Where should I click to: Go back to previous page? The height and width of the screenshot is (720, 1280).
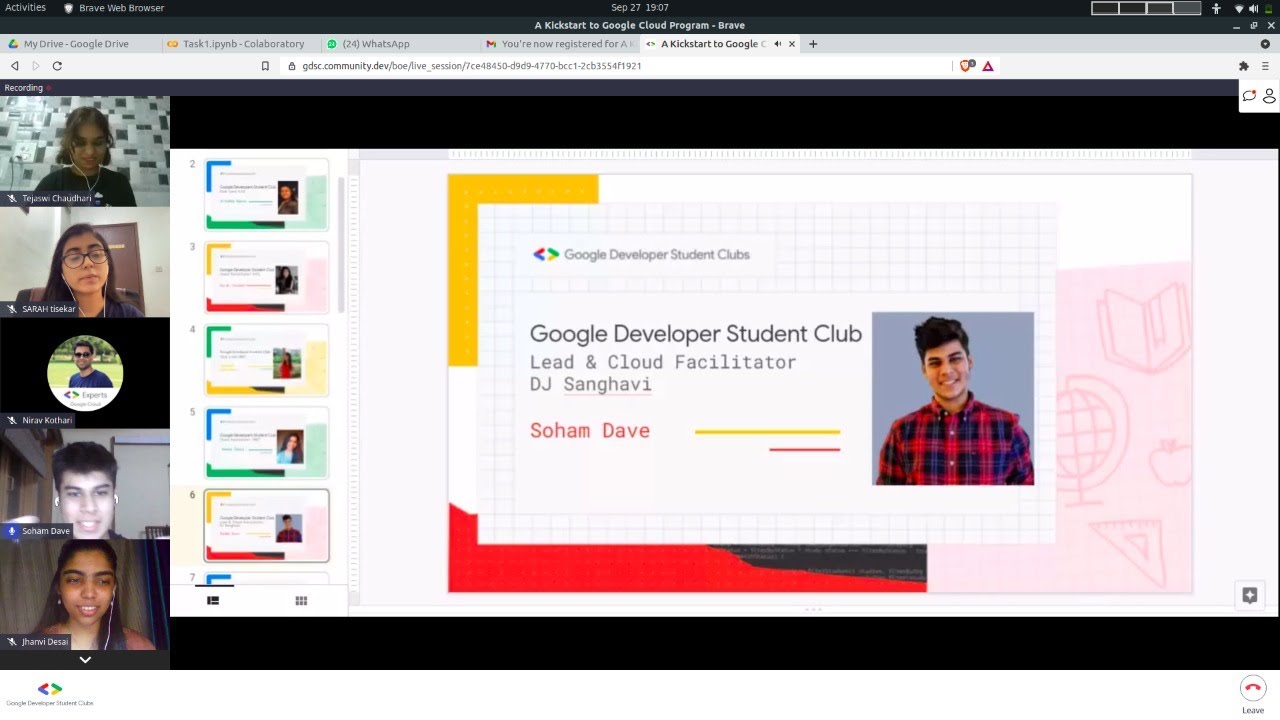14,66
